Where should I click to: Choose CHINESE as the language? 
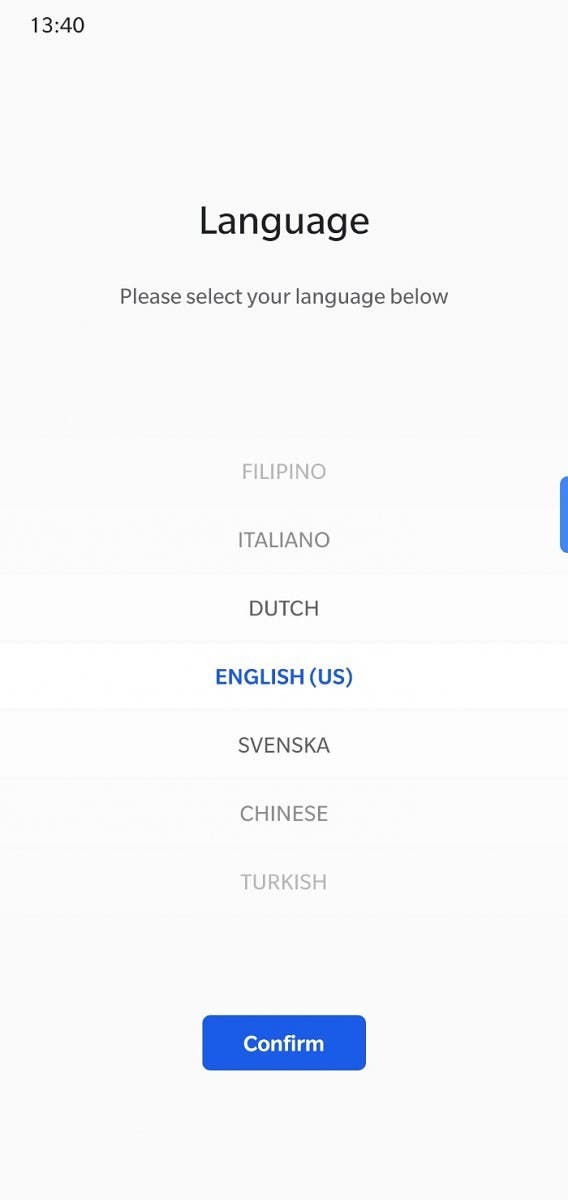tap(284, 813)
